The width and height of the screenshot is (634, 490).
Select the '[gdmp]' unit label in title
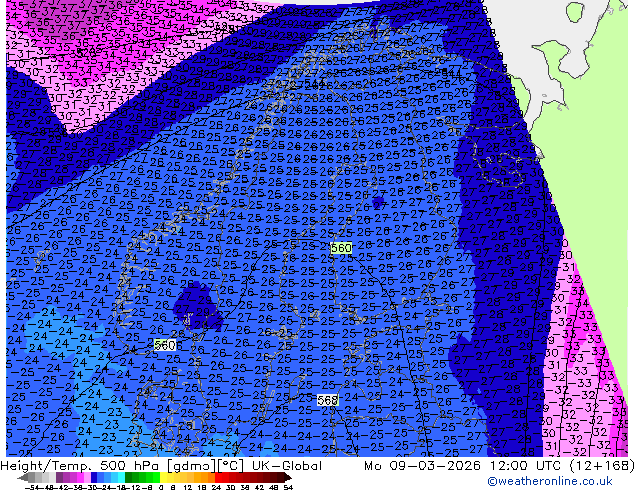(x=189, y=466)
